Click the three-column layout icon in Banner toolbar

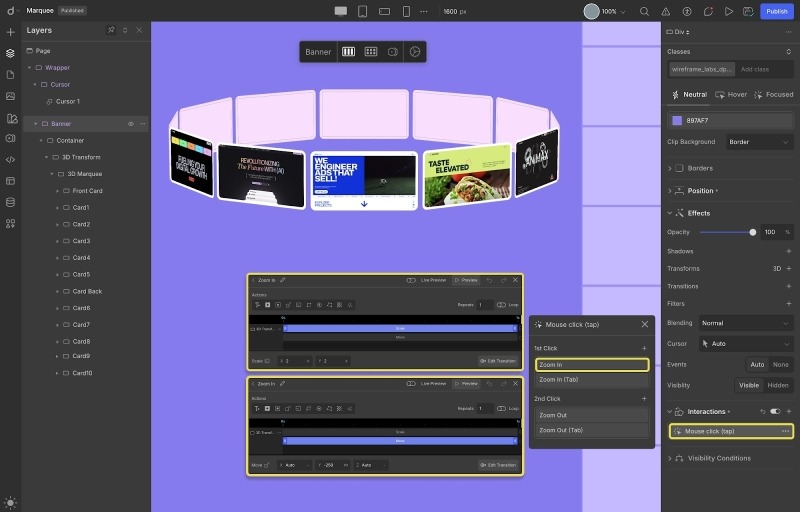coord(349,52)
